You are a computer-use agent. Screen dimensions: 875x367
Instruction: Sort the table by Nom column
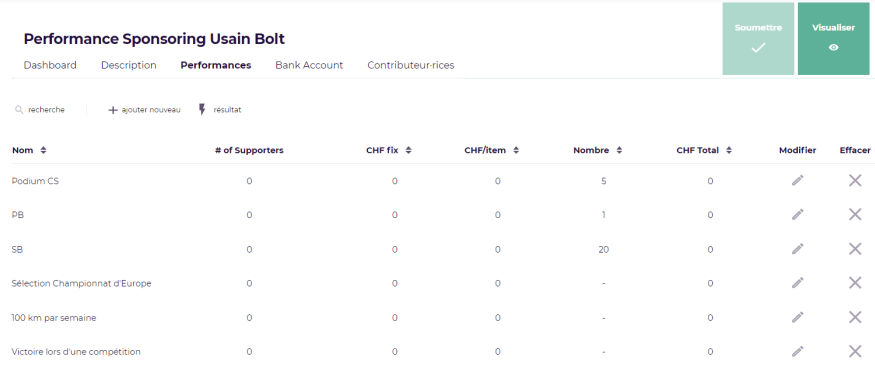44,150
